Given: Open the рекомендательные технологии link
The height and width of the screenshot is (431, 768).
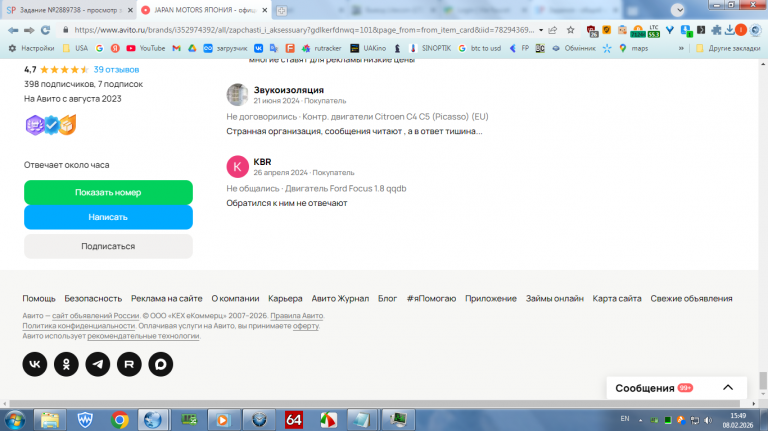Looking at the screenshot, I should [143, 336].
